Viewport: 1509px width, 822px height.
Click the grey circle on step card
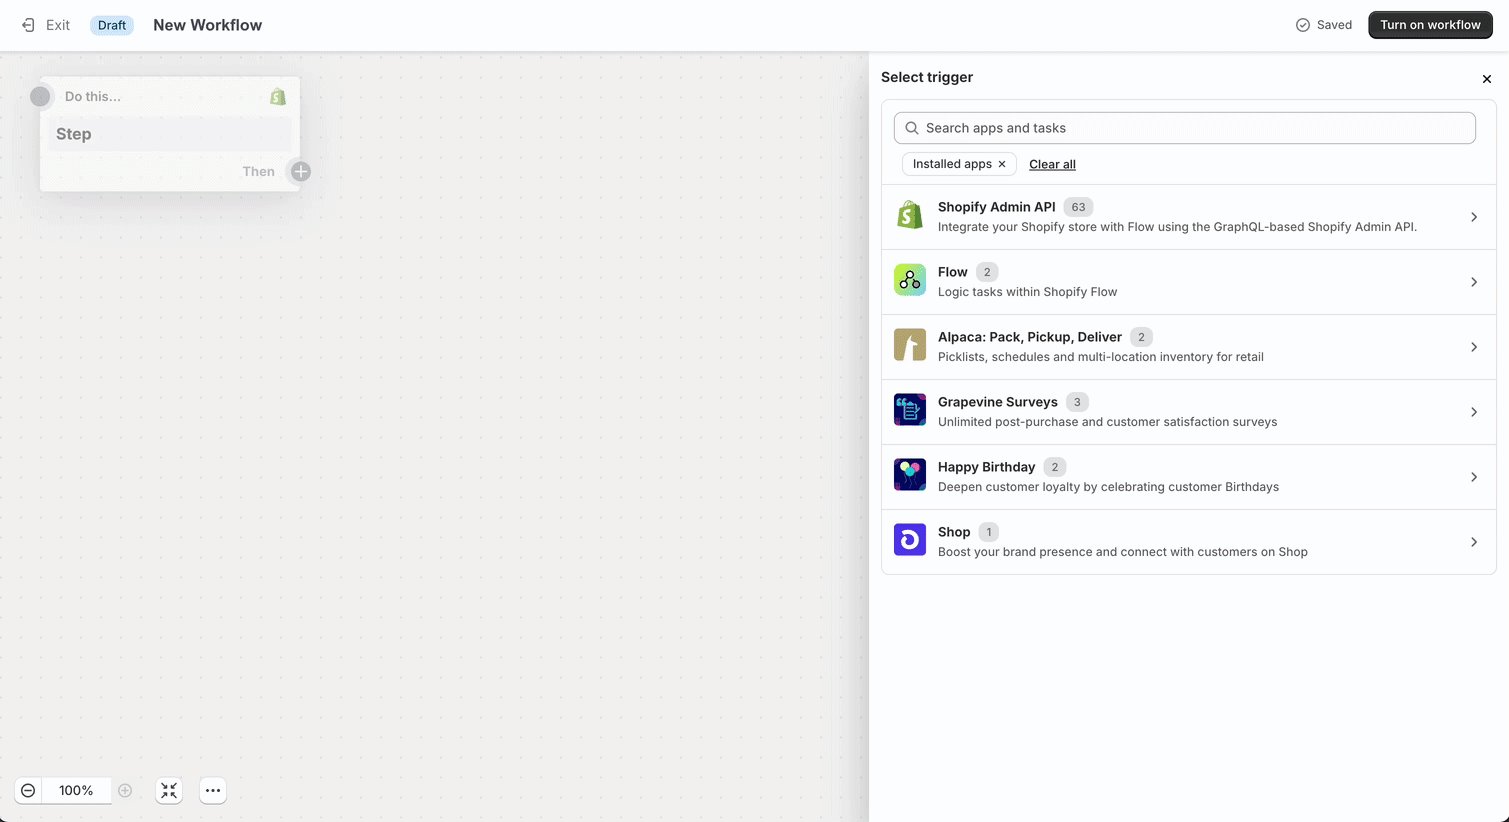pyautogui.click(x=40, y=97)
